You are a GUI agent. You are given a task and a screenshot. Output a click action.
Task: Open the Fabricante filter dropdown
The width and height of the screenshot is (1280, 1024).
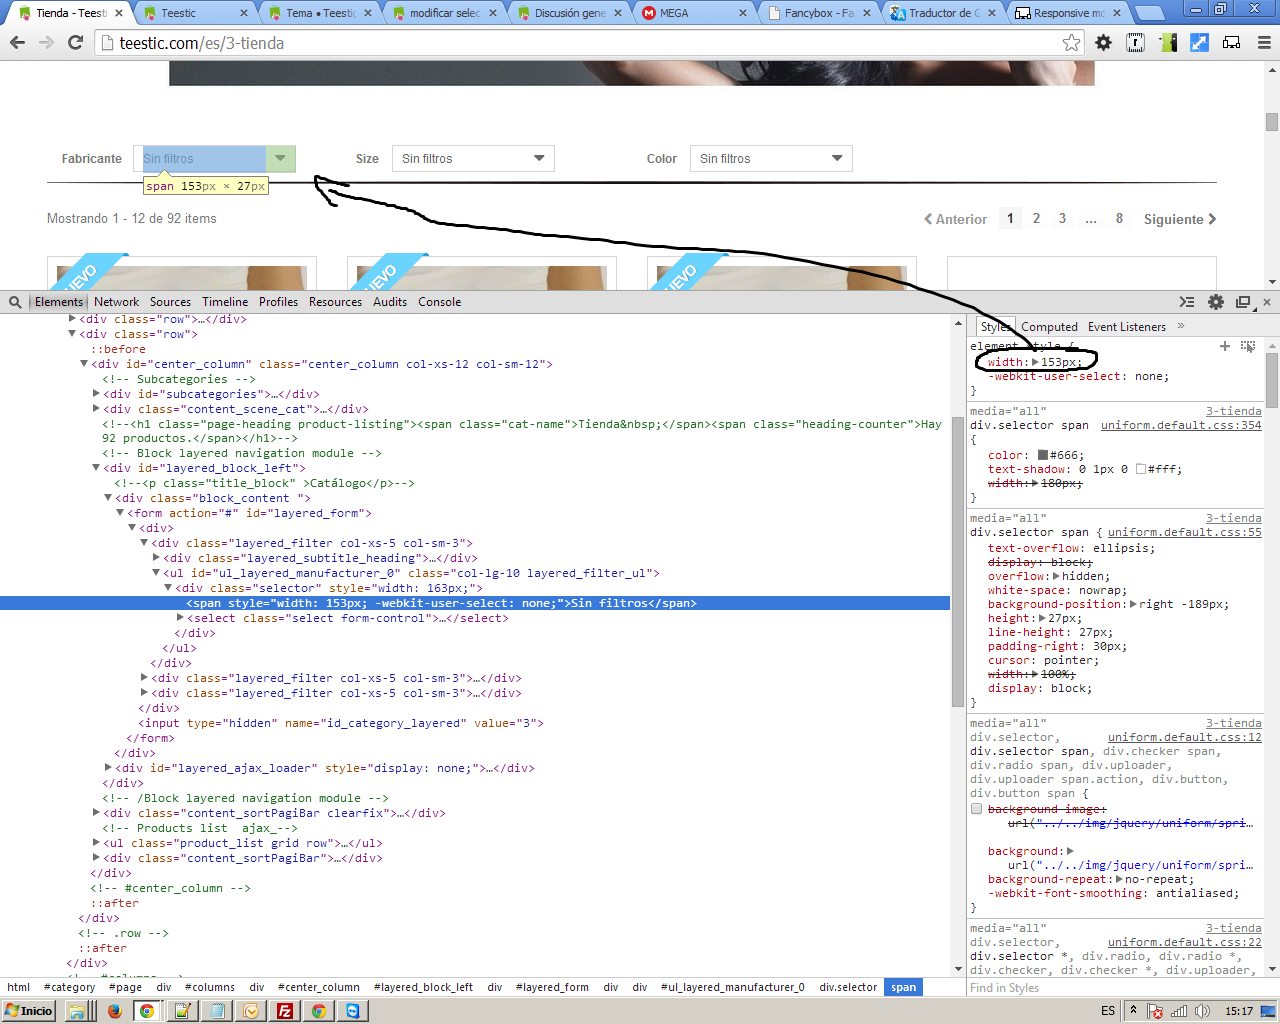point(214,159)
